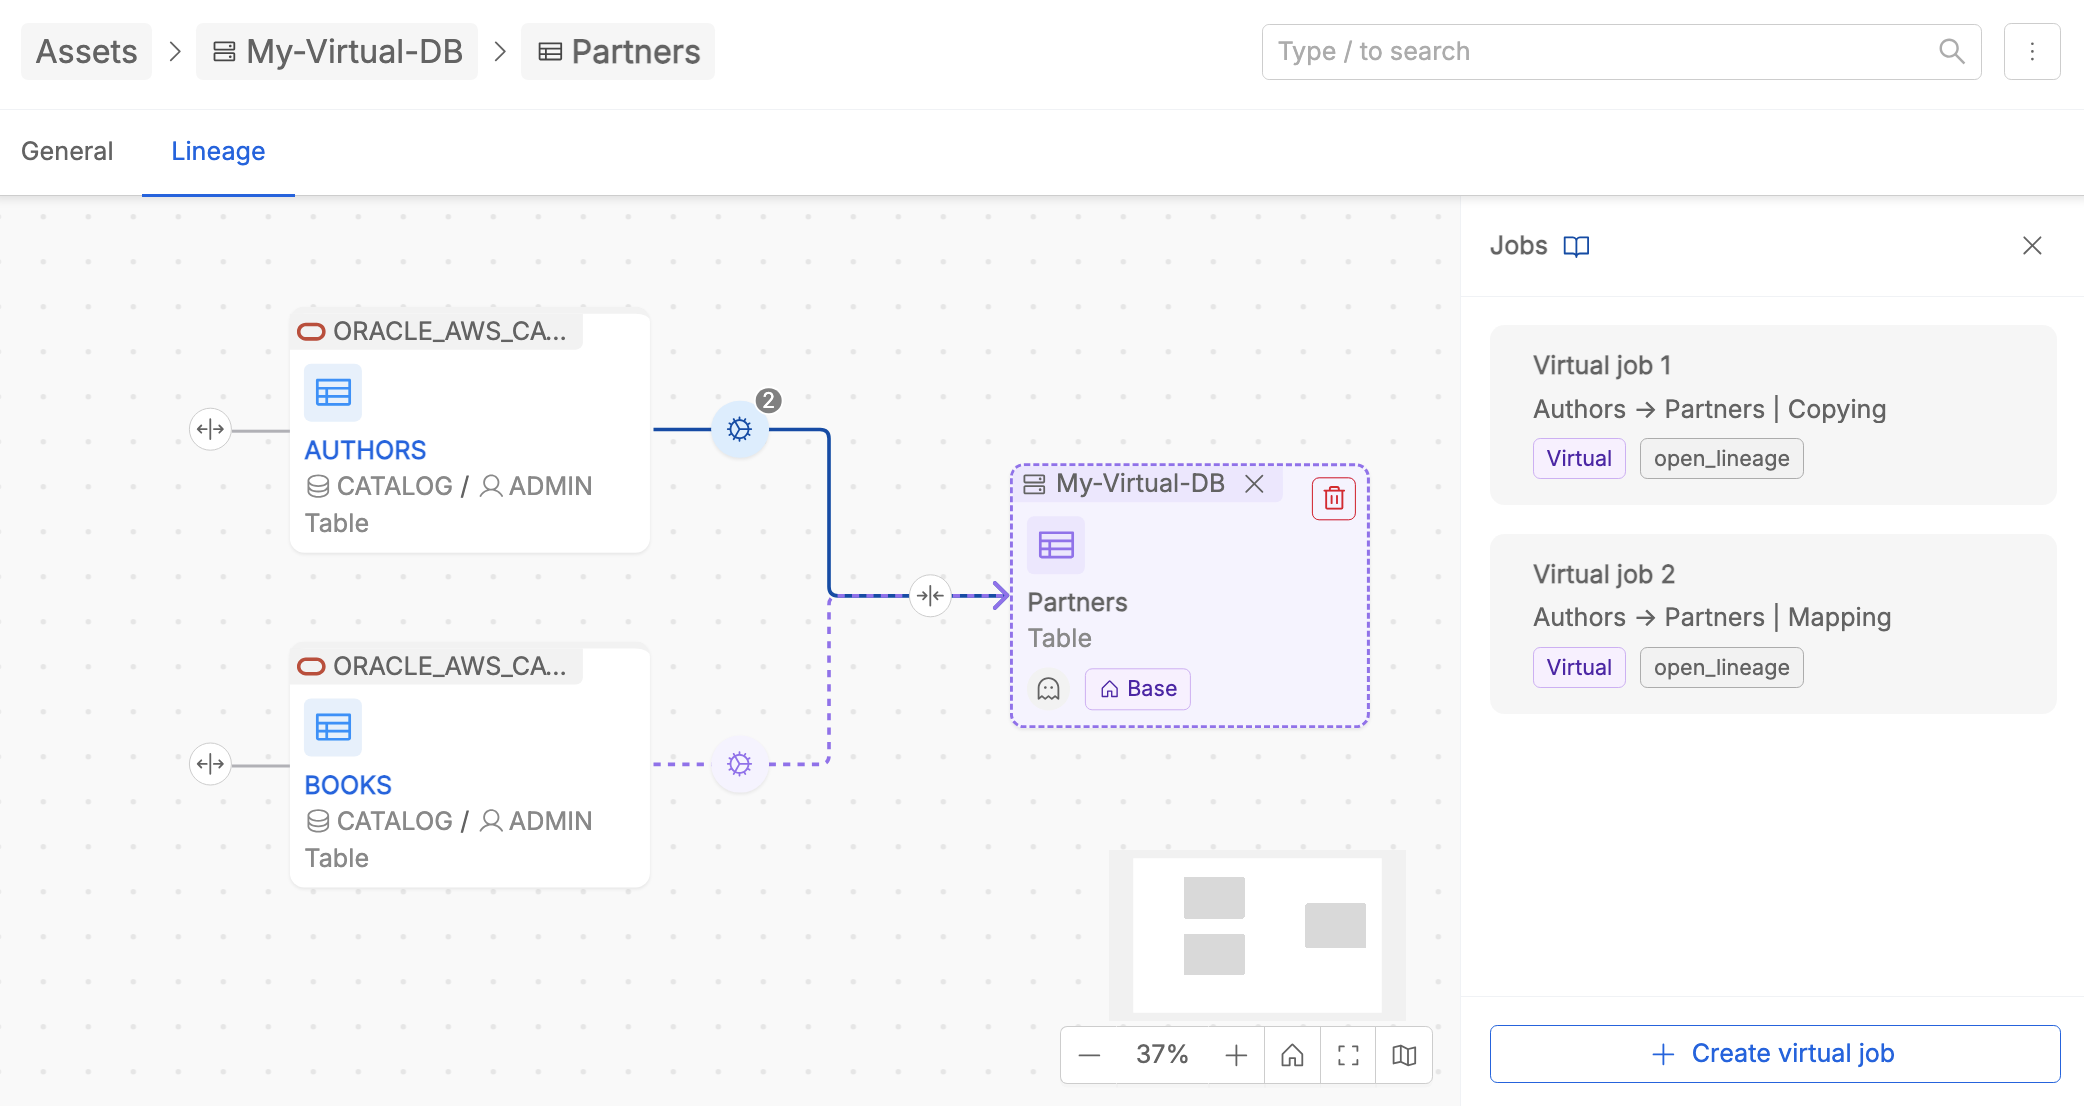
Task: Toggle the edge merge icon before Partners
Action: point(930,595)
